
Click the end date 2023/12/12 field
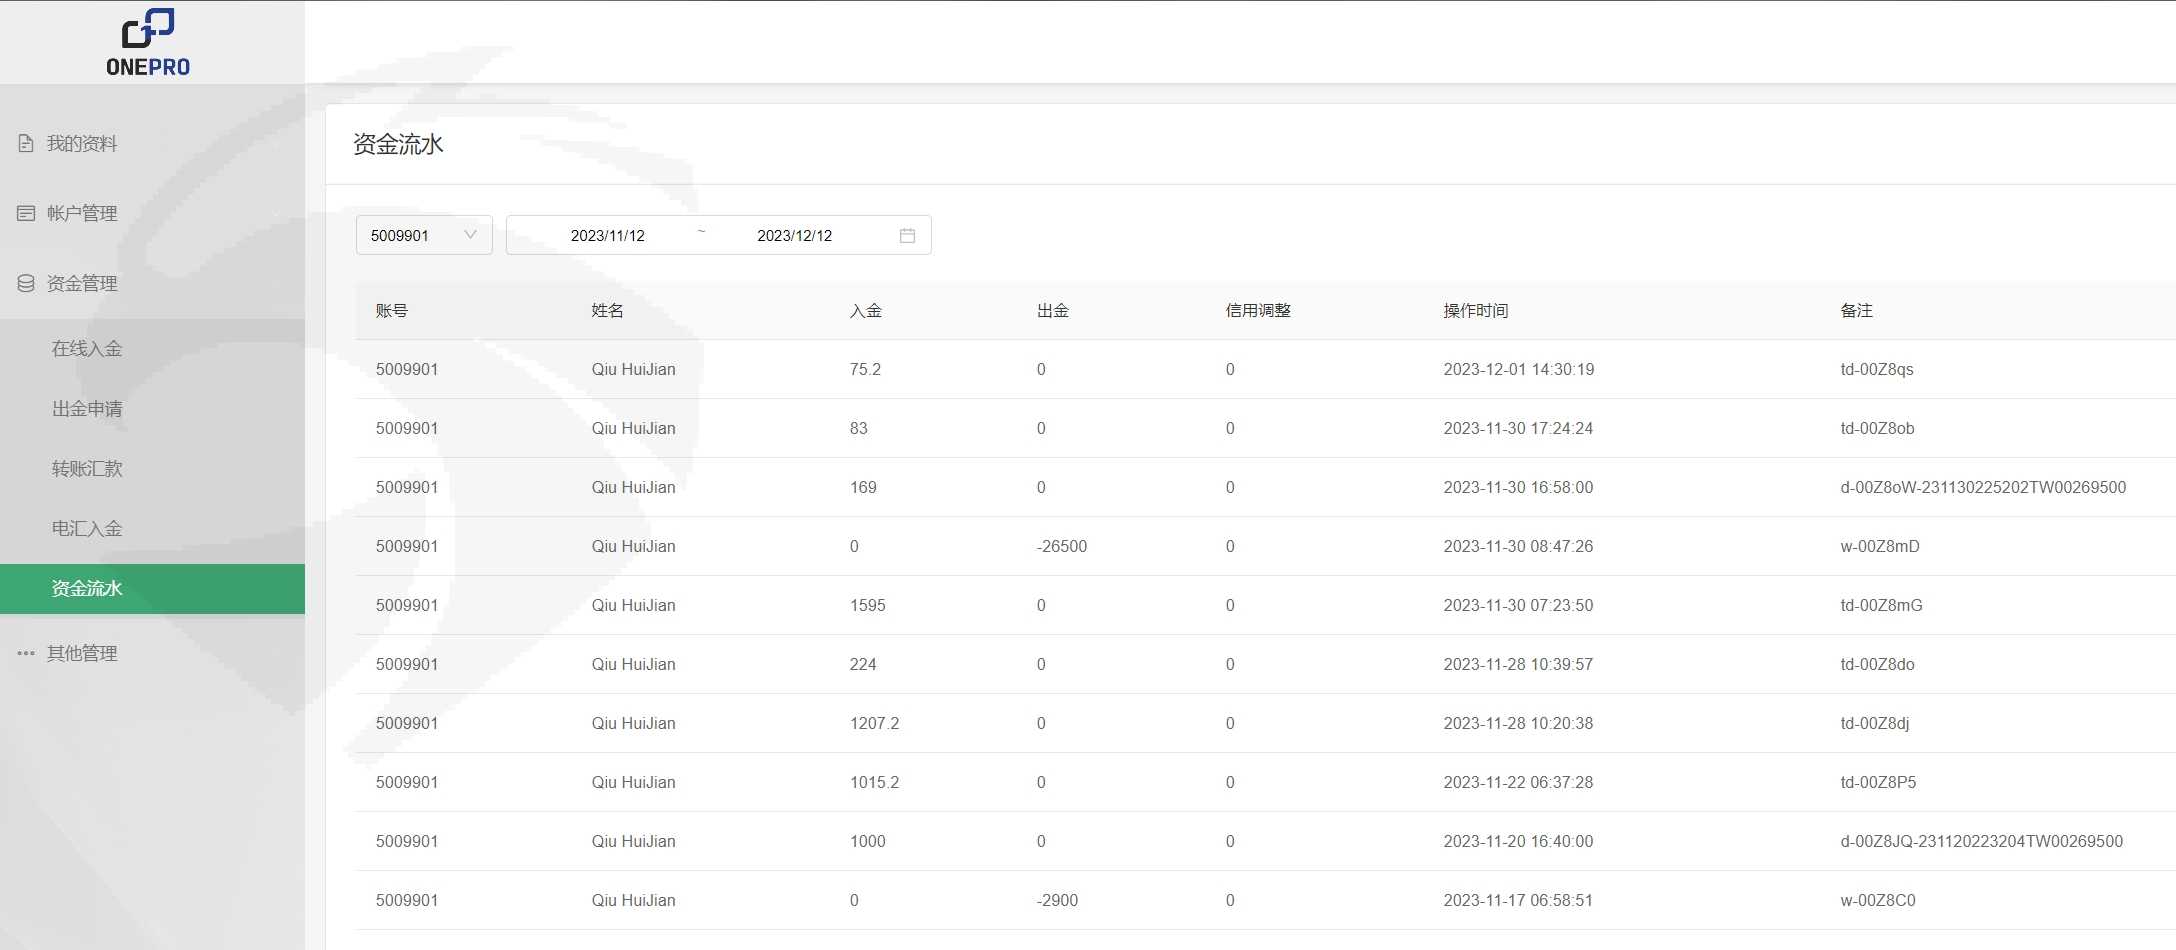[794, 236]
